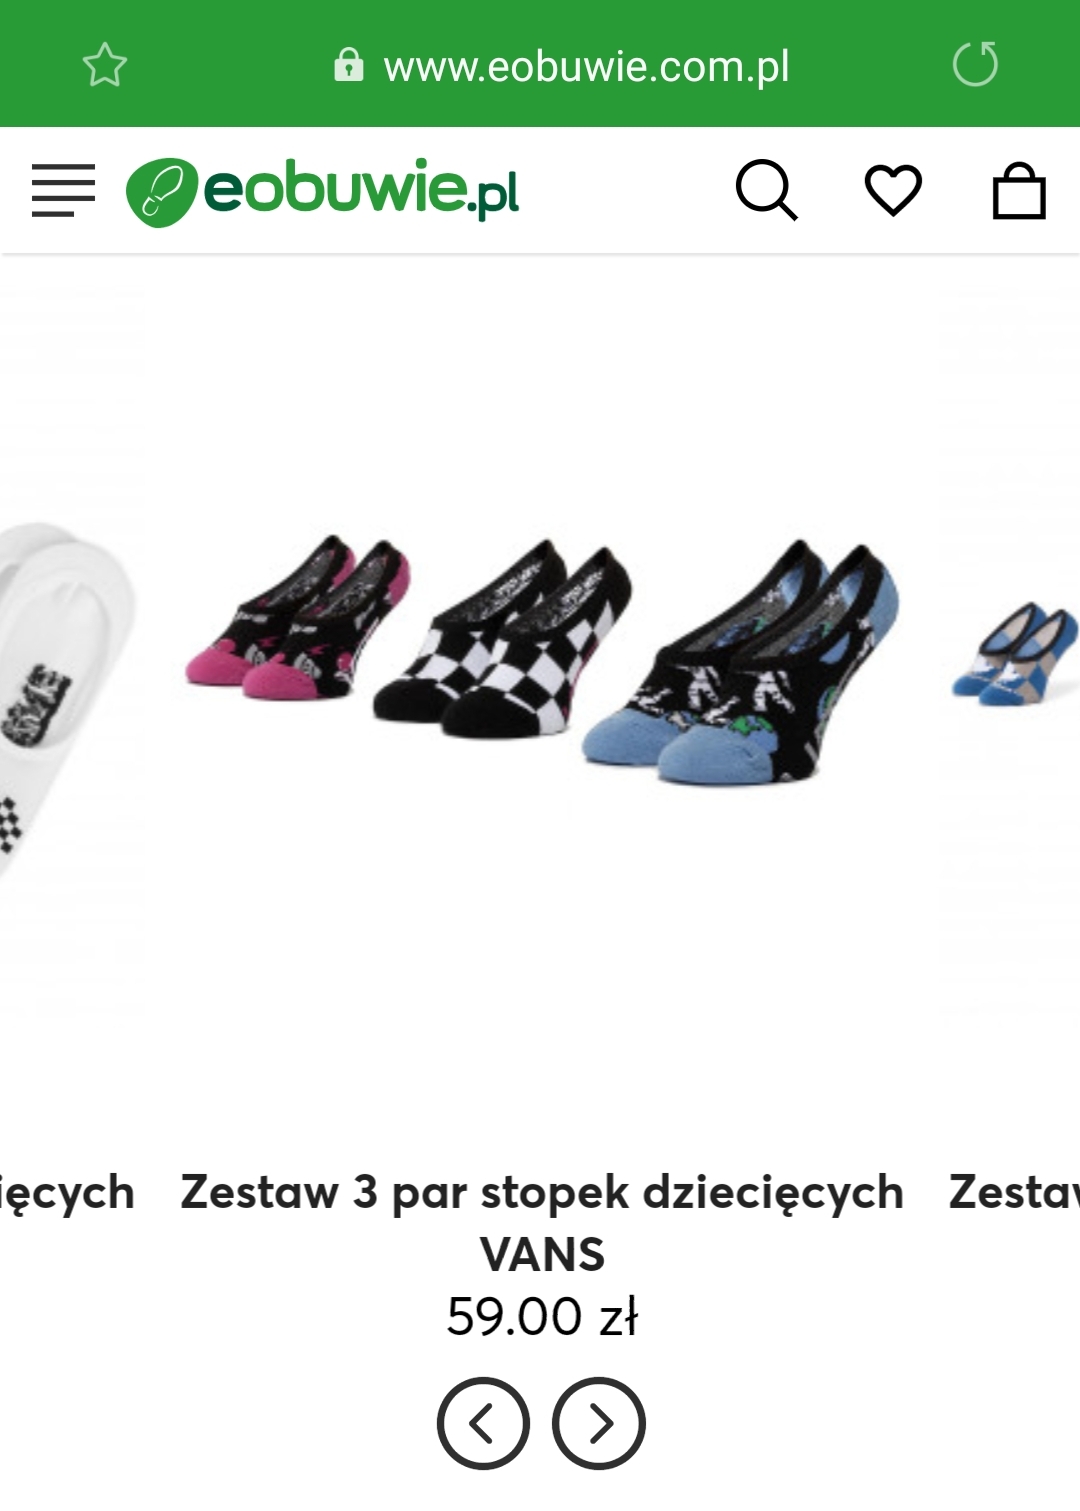This screenshot has height=1511, width=1080.
Task: Click the VANS brand name
Action: (542, 1254)
